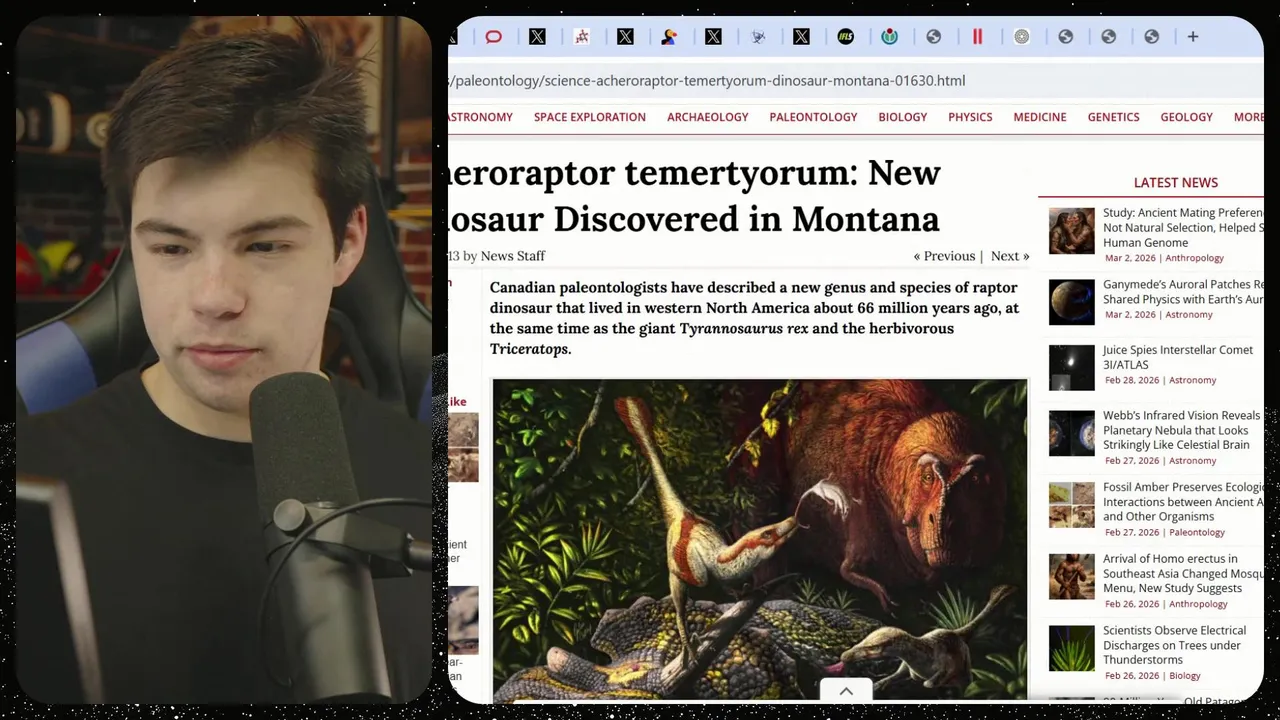The height and width of the screenshot is (720, 1280).
Task: Click the scroll-to-top chevron over the article image
Action: coord(845,691)
